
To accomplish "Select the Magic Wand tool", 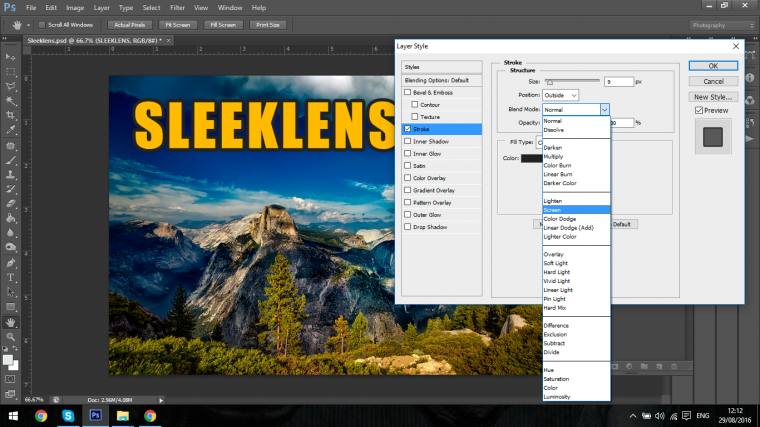I will [10, 101].
